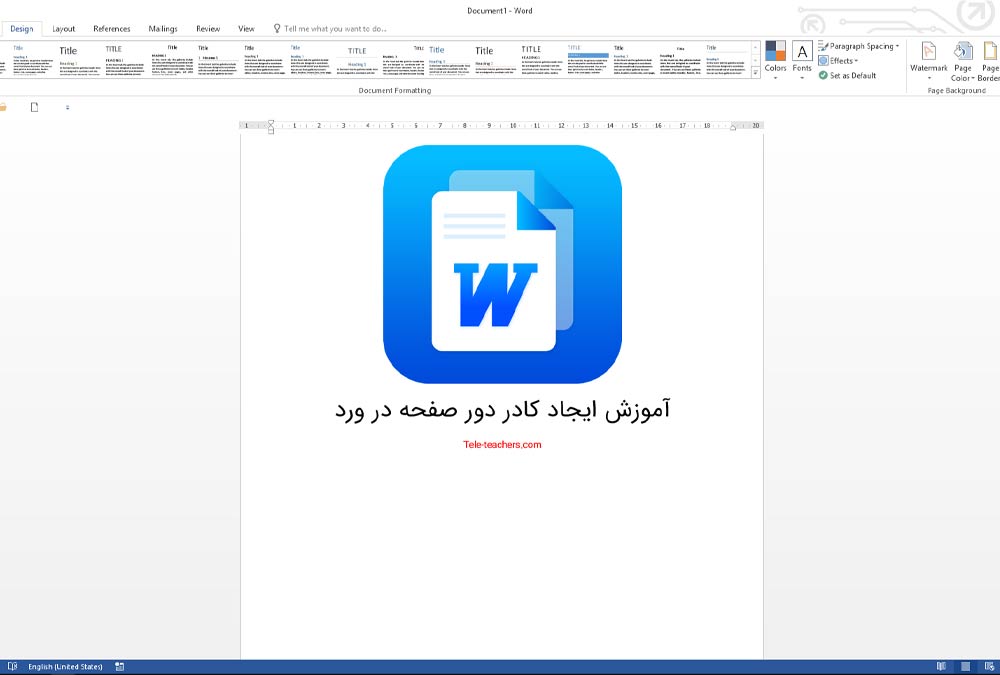
Task: Open the Theme Colors menu
Action: coord(776,60)
